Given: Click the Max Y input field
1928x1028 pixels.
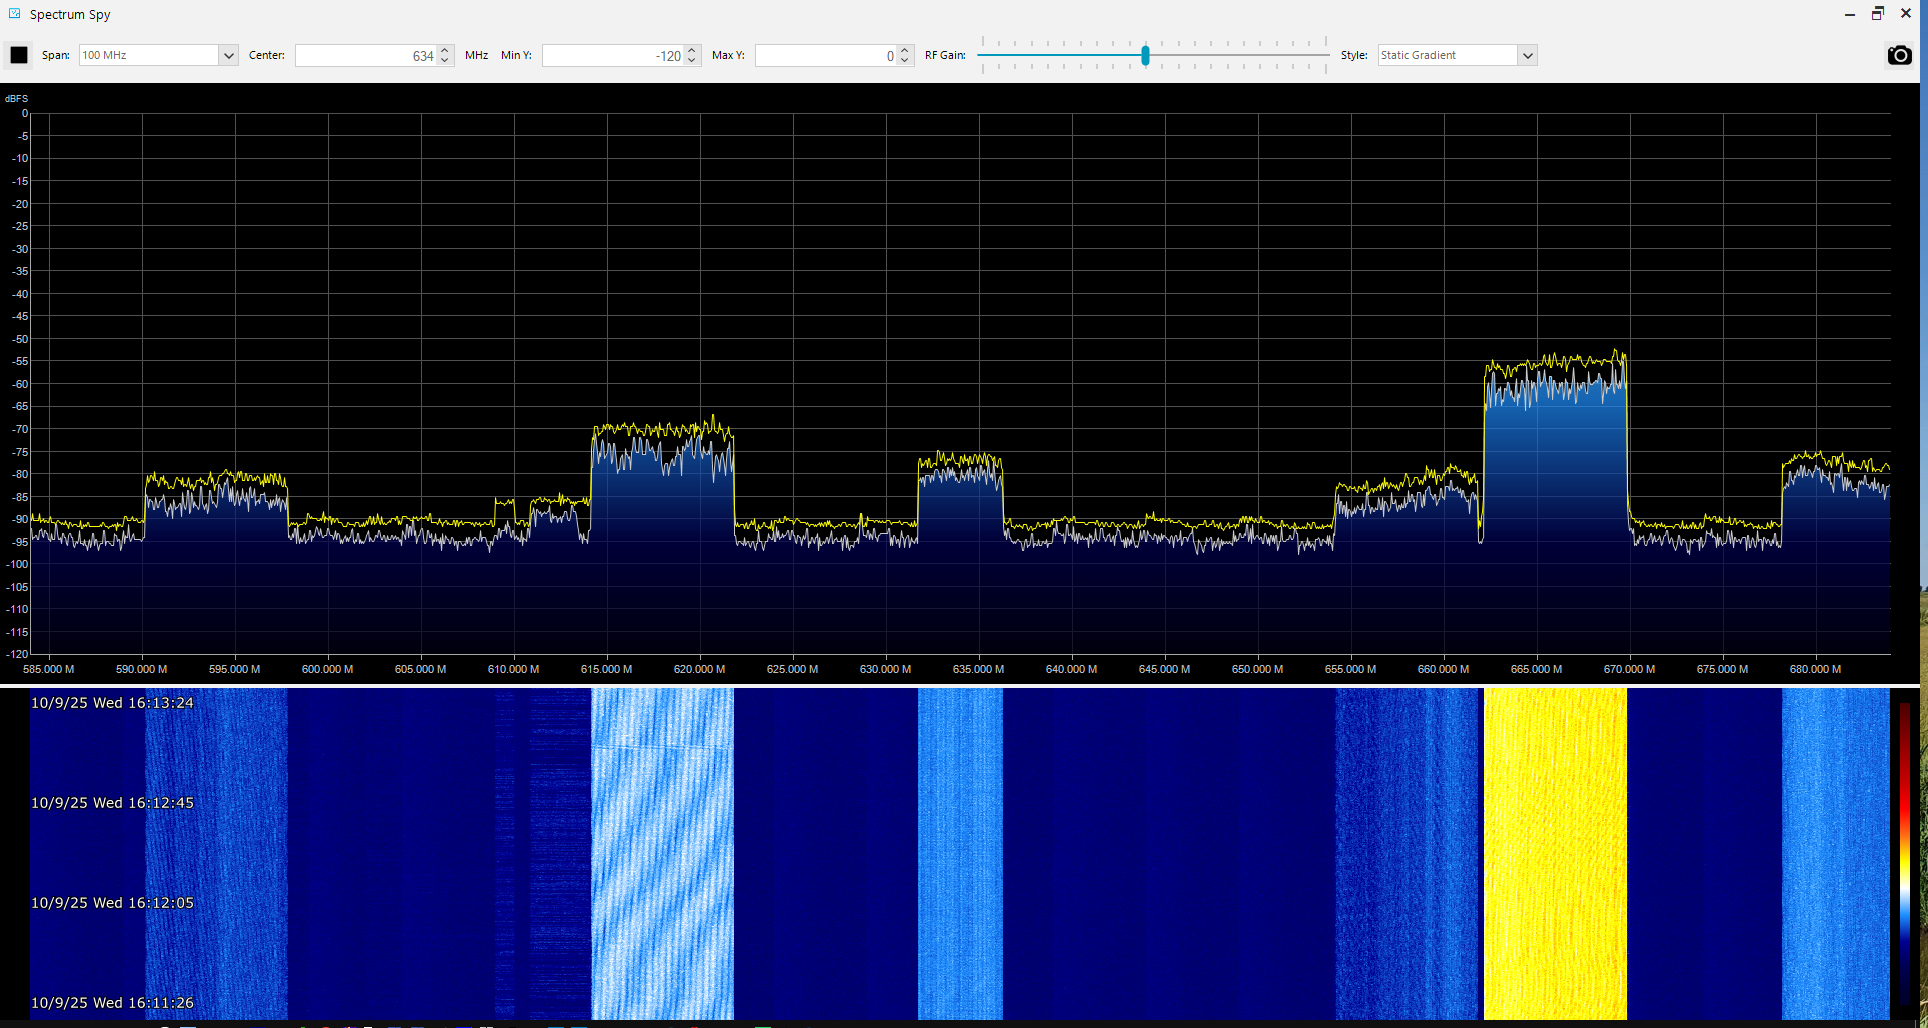Looking at the screenshot, I should tap(826, 55).
